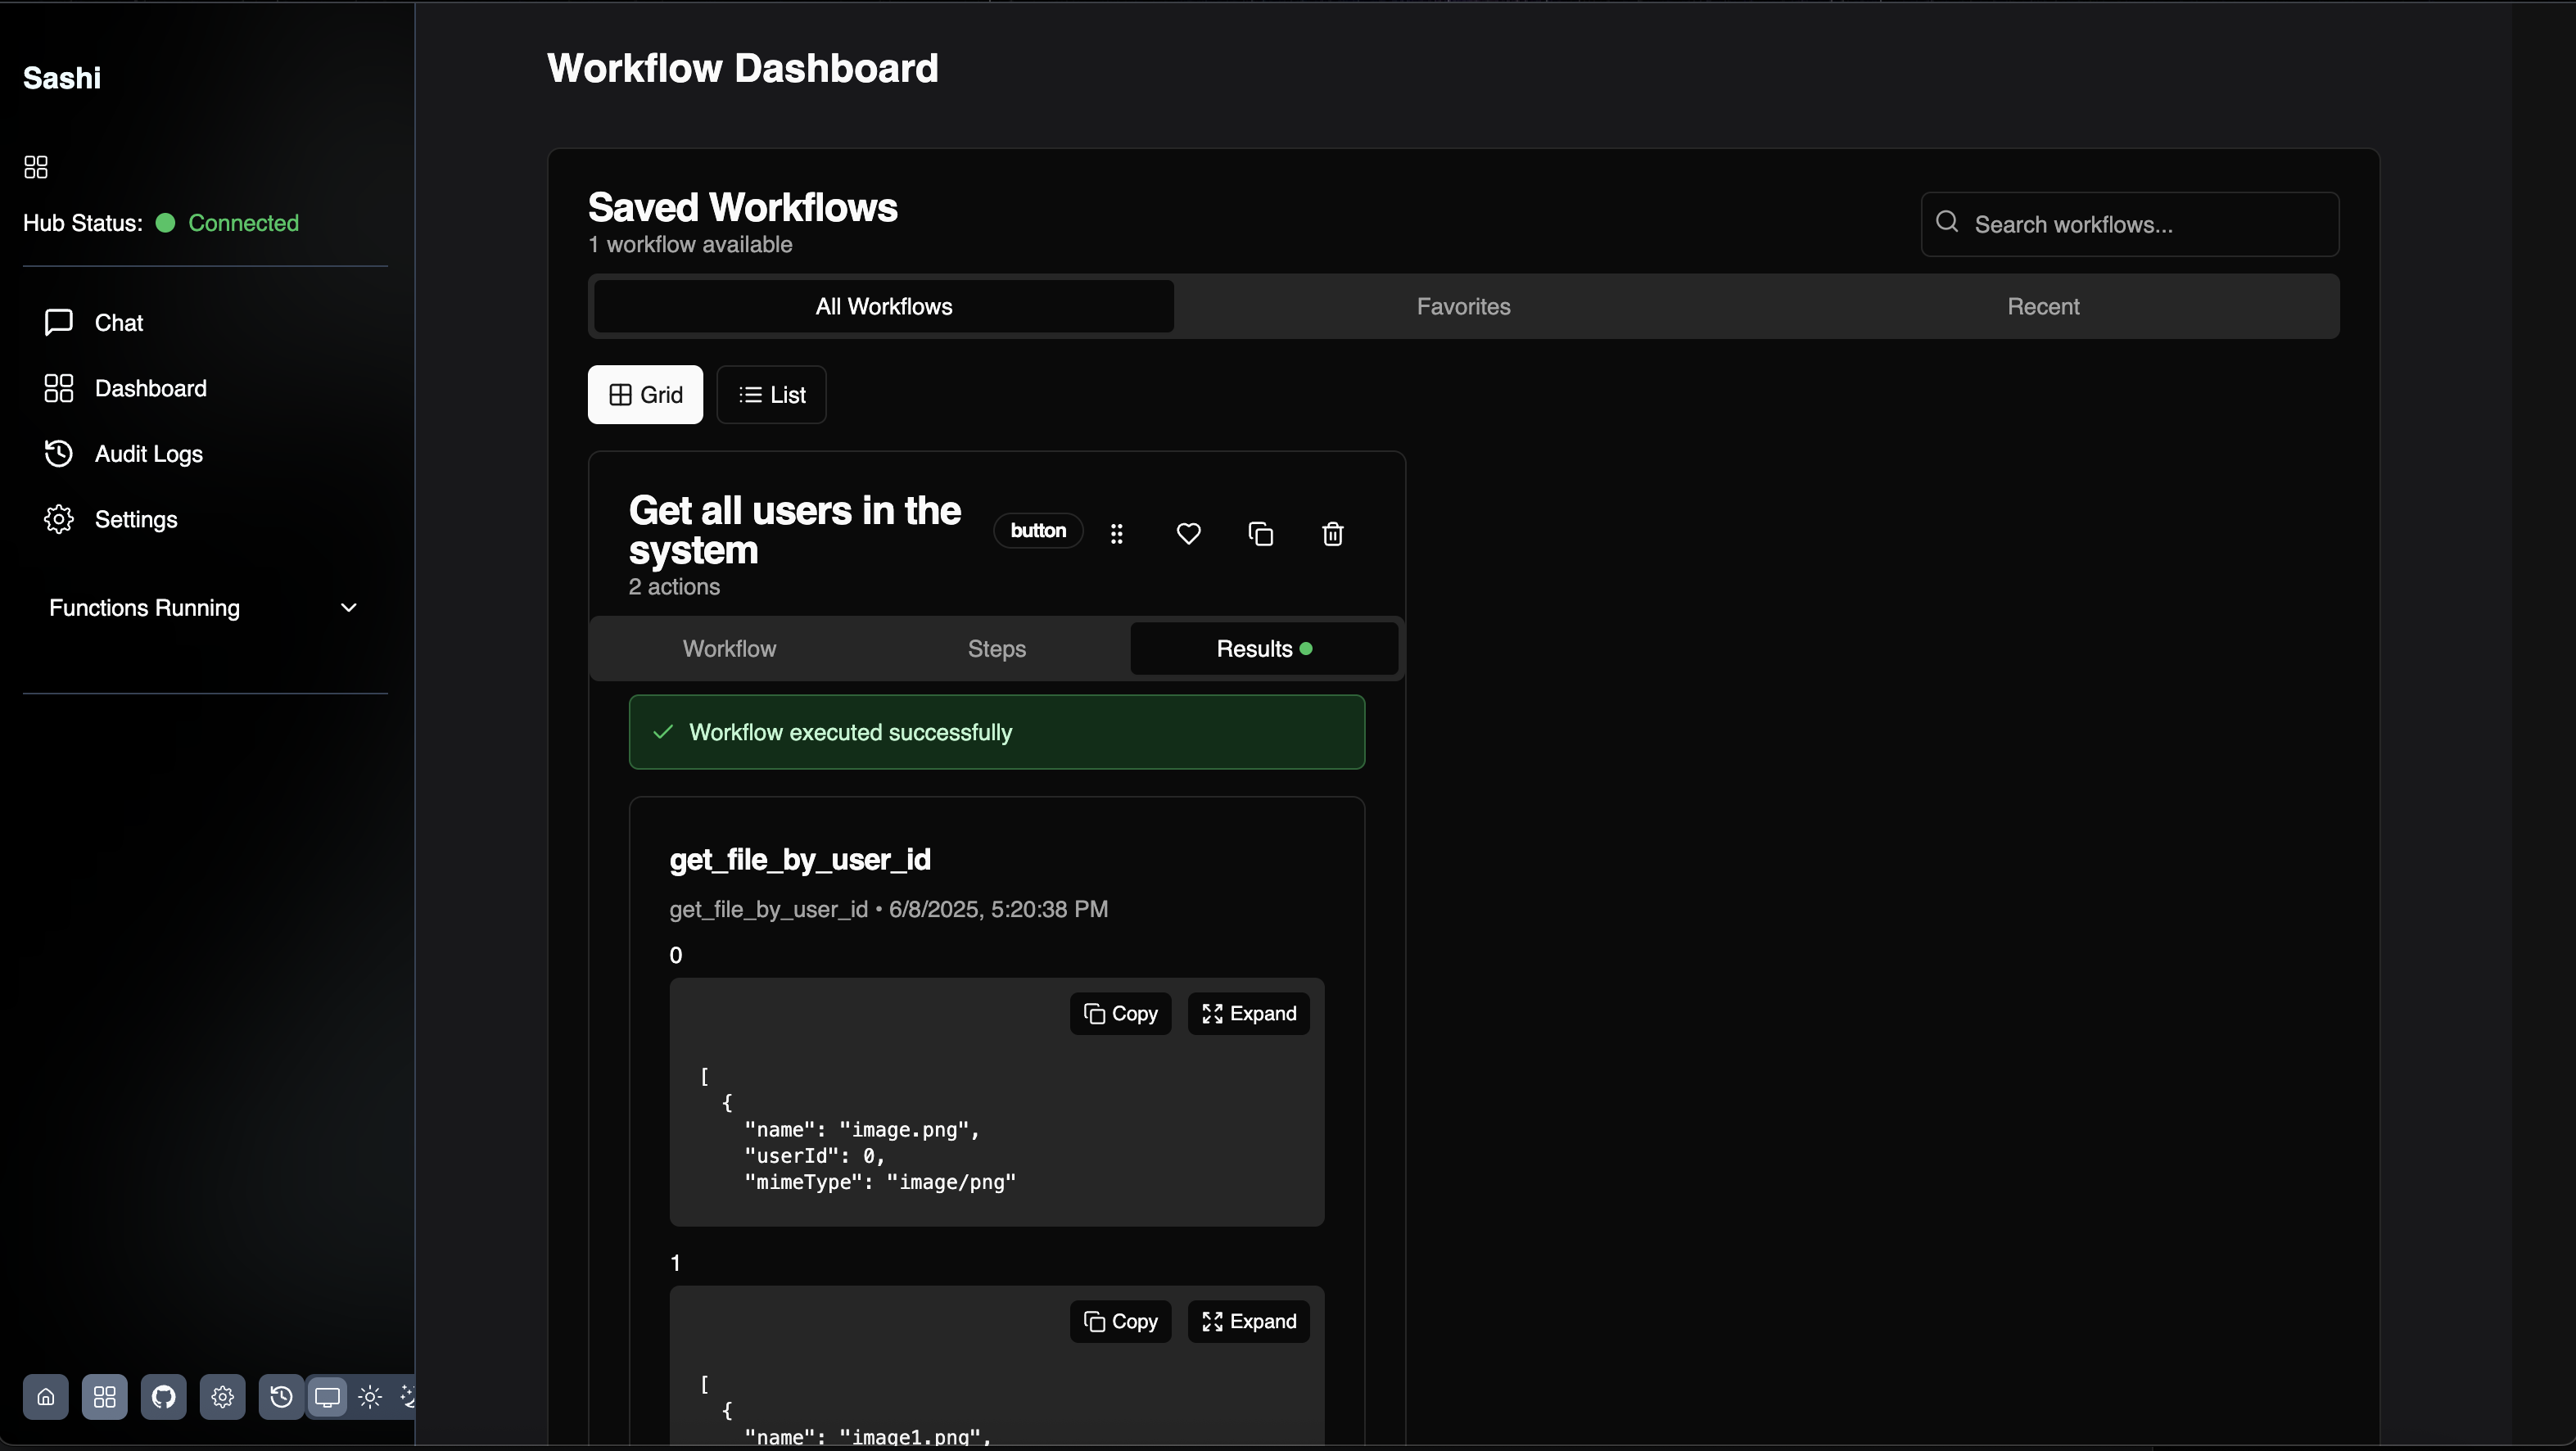
Task: Copy the result 1 JSON output
Action: pos(1120,1322)
